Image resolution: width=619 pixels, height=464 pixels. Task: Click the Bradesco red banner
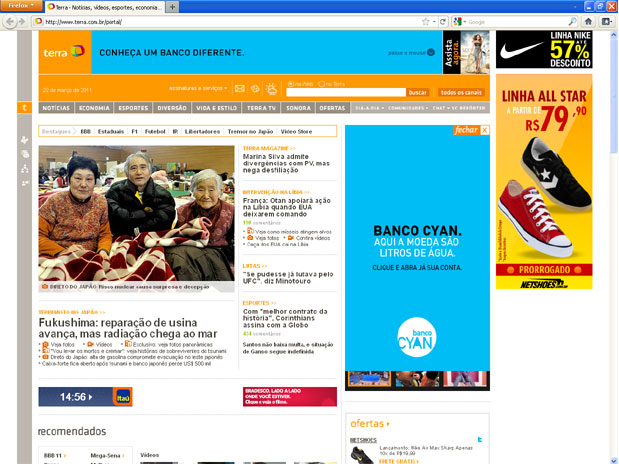(290, 396)
